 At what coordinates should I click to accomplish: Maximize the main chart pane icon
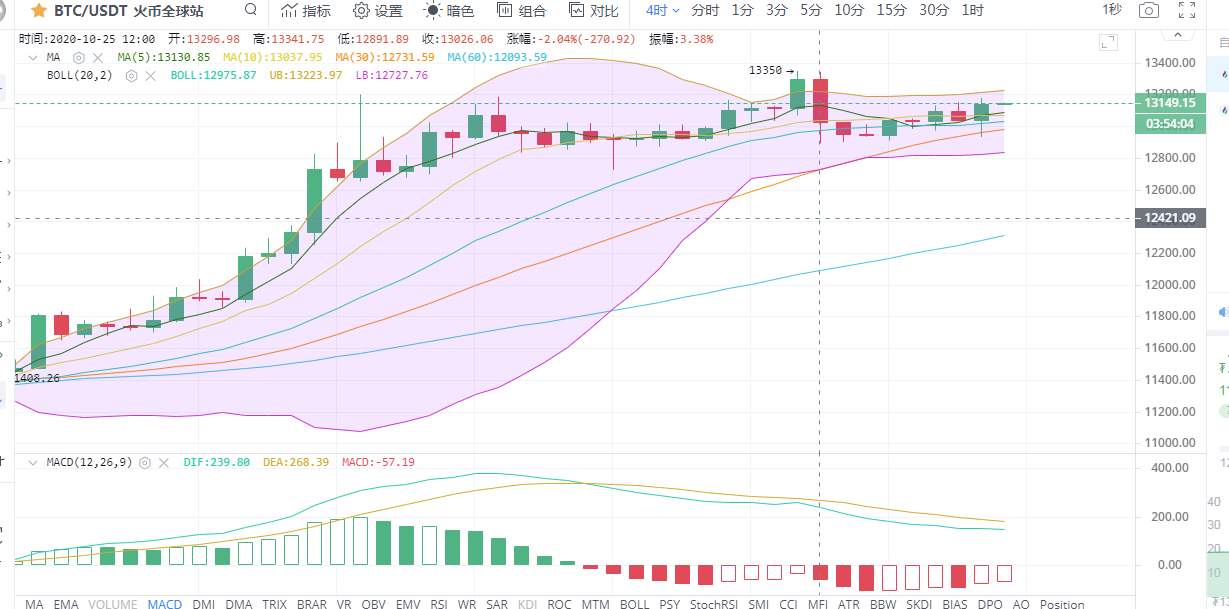pos(1107,42)
